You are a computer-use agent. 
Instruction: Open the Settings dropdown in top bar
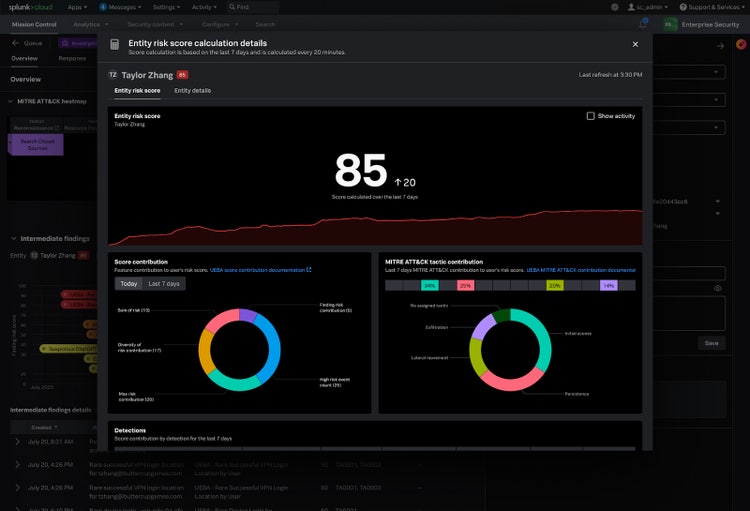(x=166, y=7)
